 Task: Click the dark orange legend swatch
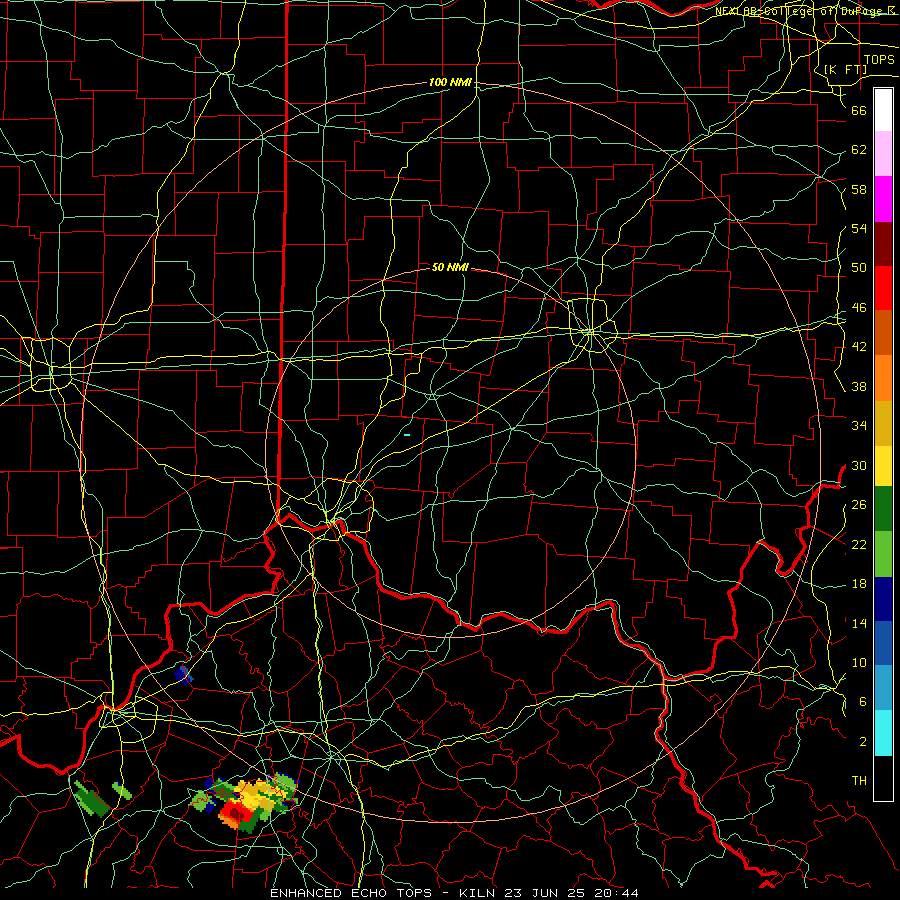pyautogui.click(x=883, y=333)
